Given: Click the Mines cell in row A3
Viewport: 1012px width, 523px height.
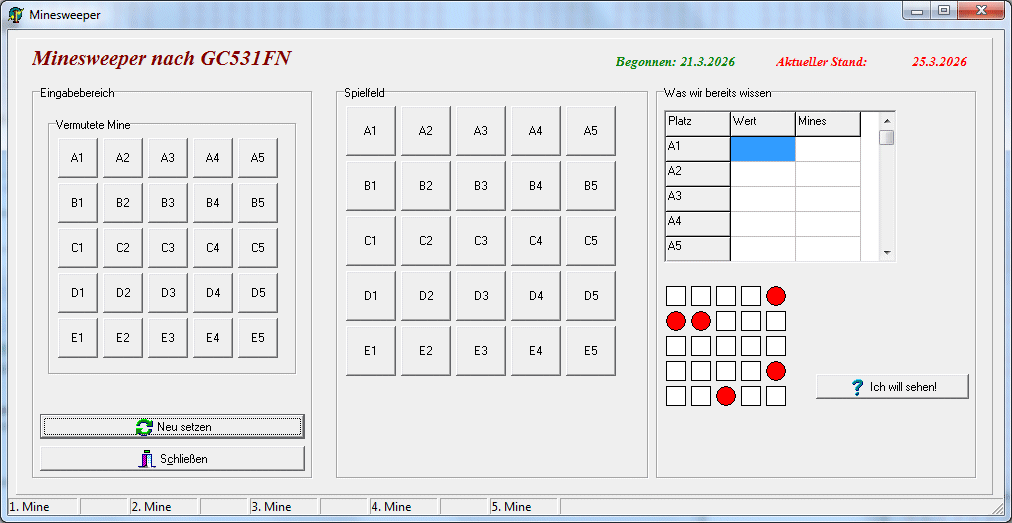Looking at the screenshot, I should [827, 198].
